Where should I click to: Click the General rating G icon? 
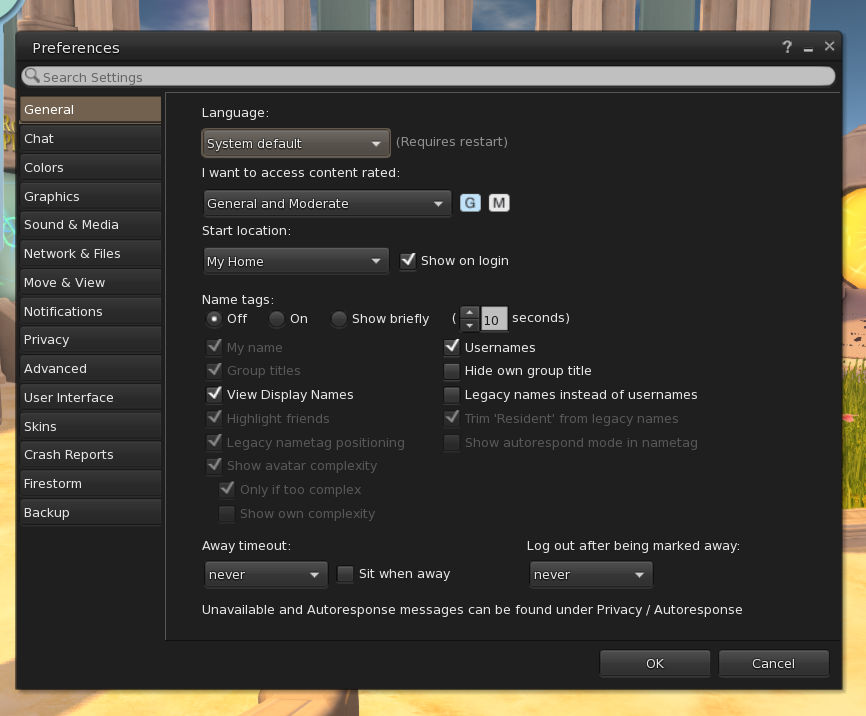point(470,203)
